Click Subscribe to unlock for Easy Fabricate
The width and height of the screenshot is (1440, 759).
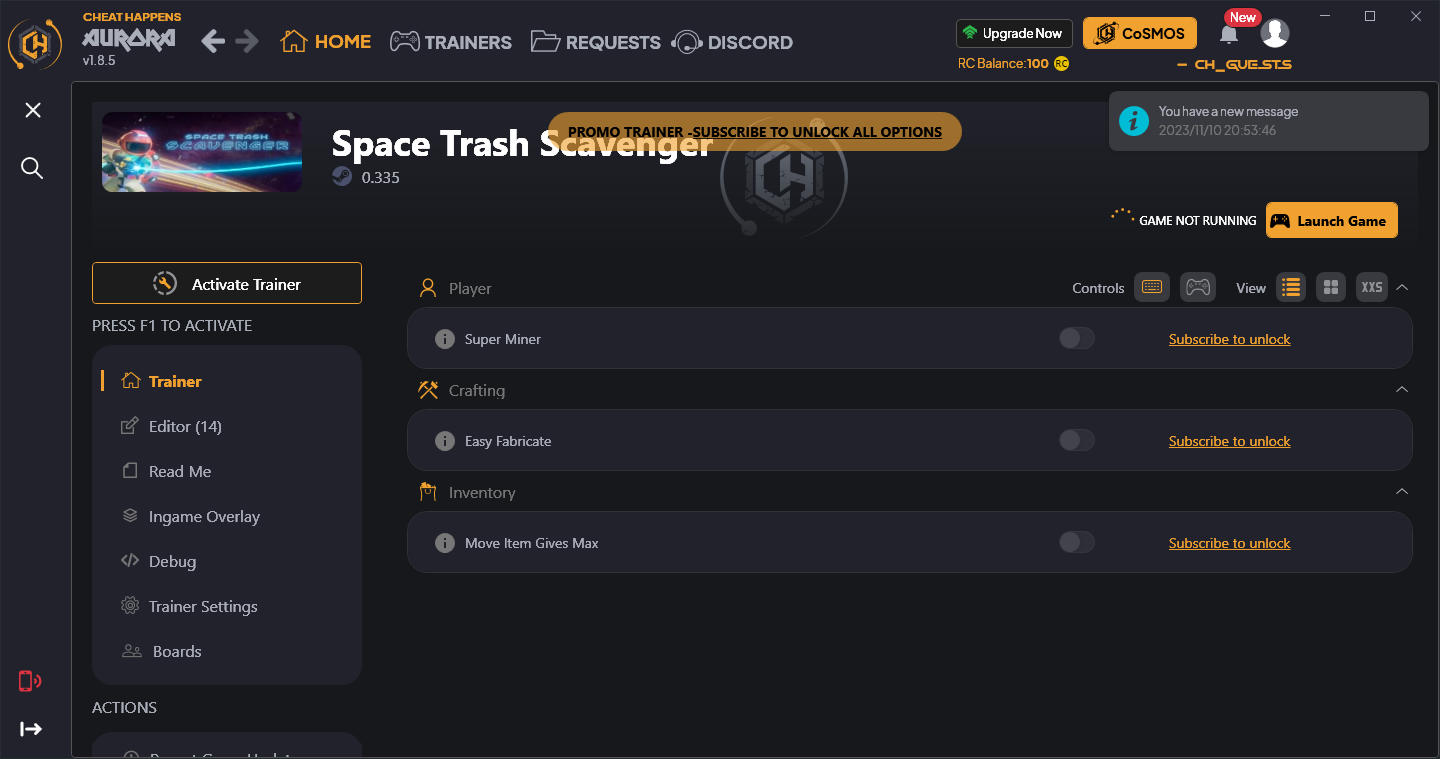click(1229, 441)
